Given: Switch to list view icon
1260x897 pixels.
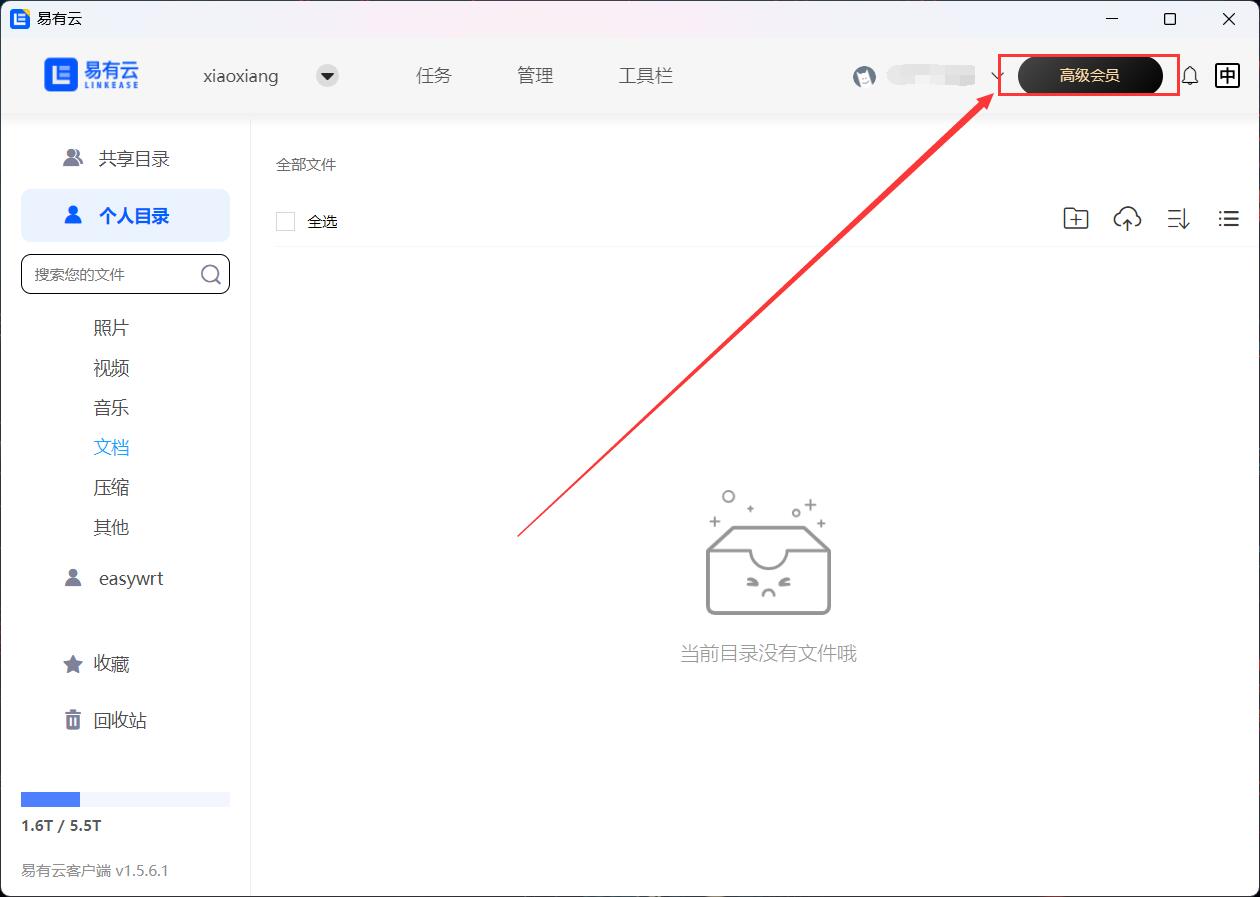Looking at the screenshot, I should coord(1229,218).
